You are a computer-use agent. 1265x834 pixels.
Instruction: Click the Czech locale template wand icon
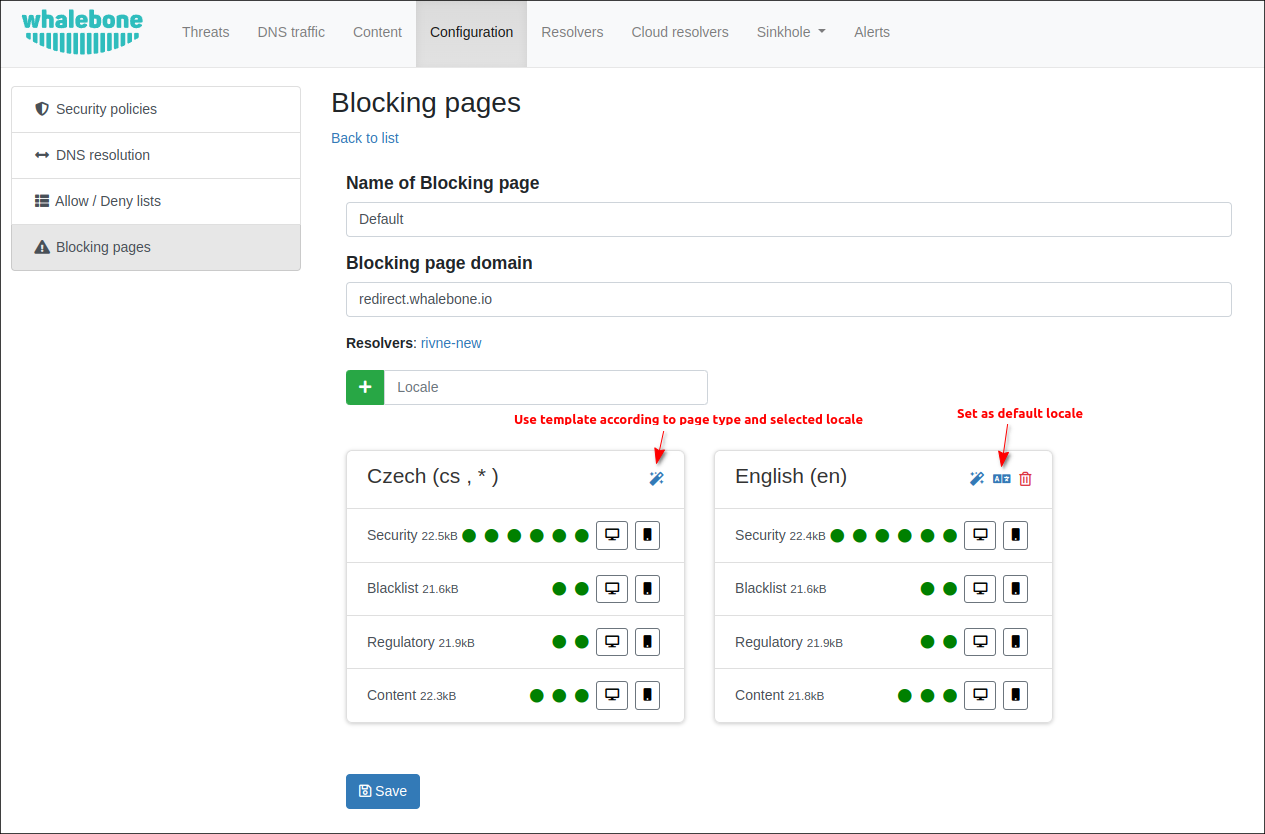click(656, 479)
